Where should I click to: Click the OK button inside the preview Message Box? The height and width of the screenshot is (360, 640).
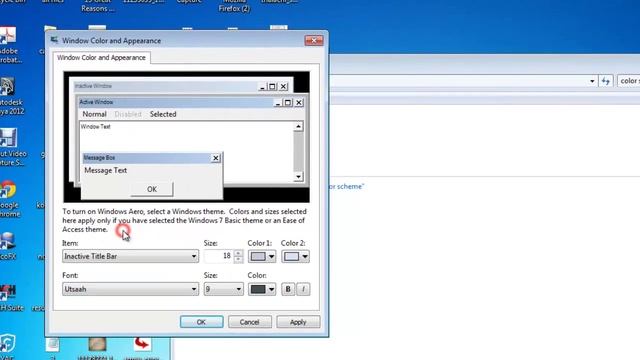[152, 189]
